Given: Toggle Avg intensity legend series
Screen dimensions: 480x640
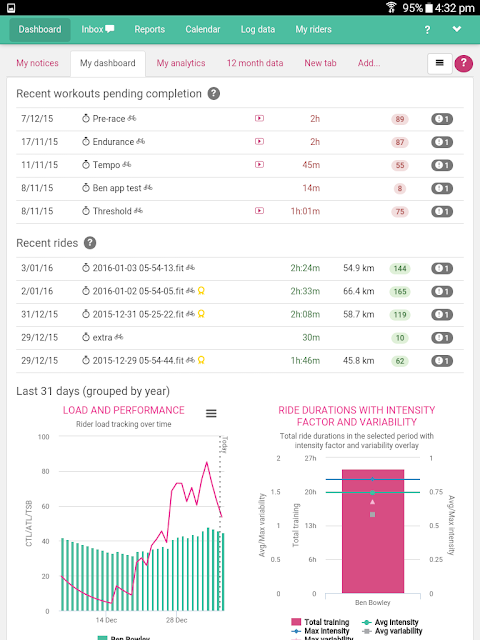Looking at the screenshot, I should pyautogui.click(x=390, y=622).
